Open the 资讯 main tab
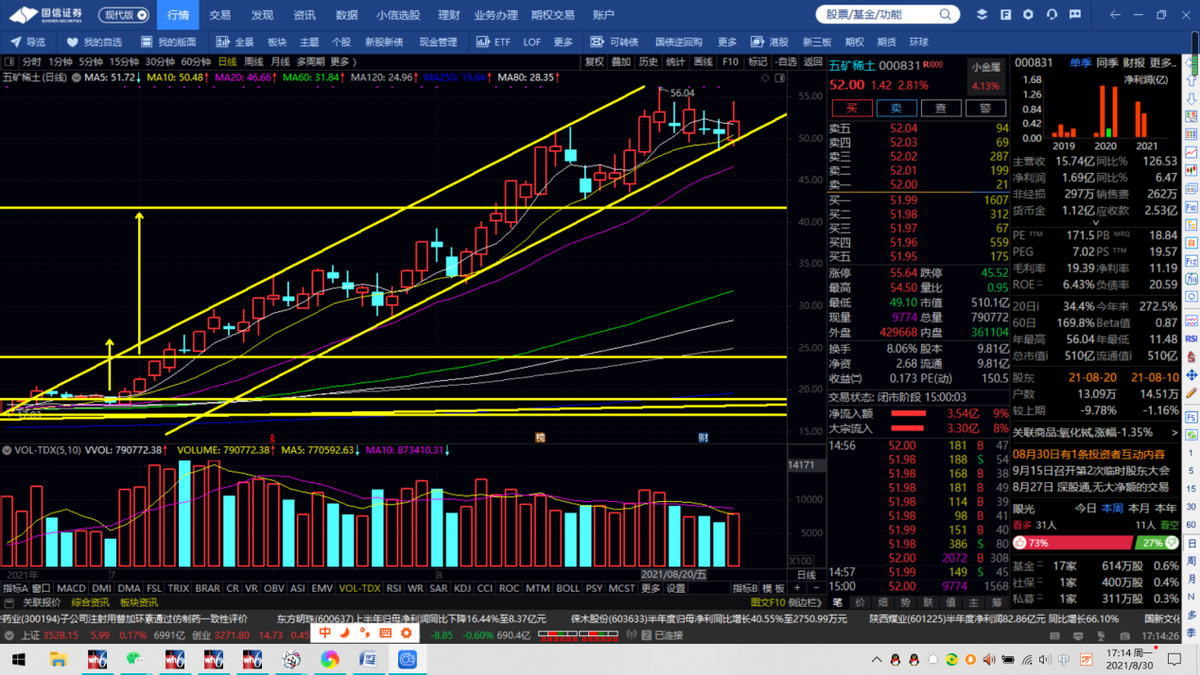 point(305,15)
